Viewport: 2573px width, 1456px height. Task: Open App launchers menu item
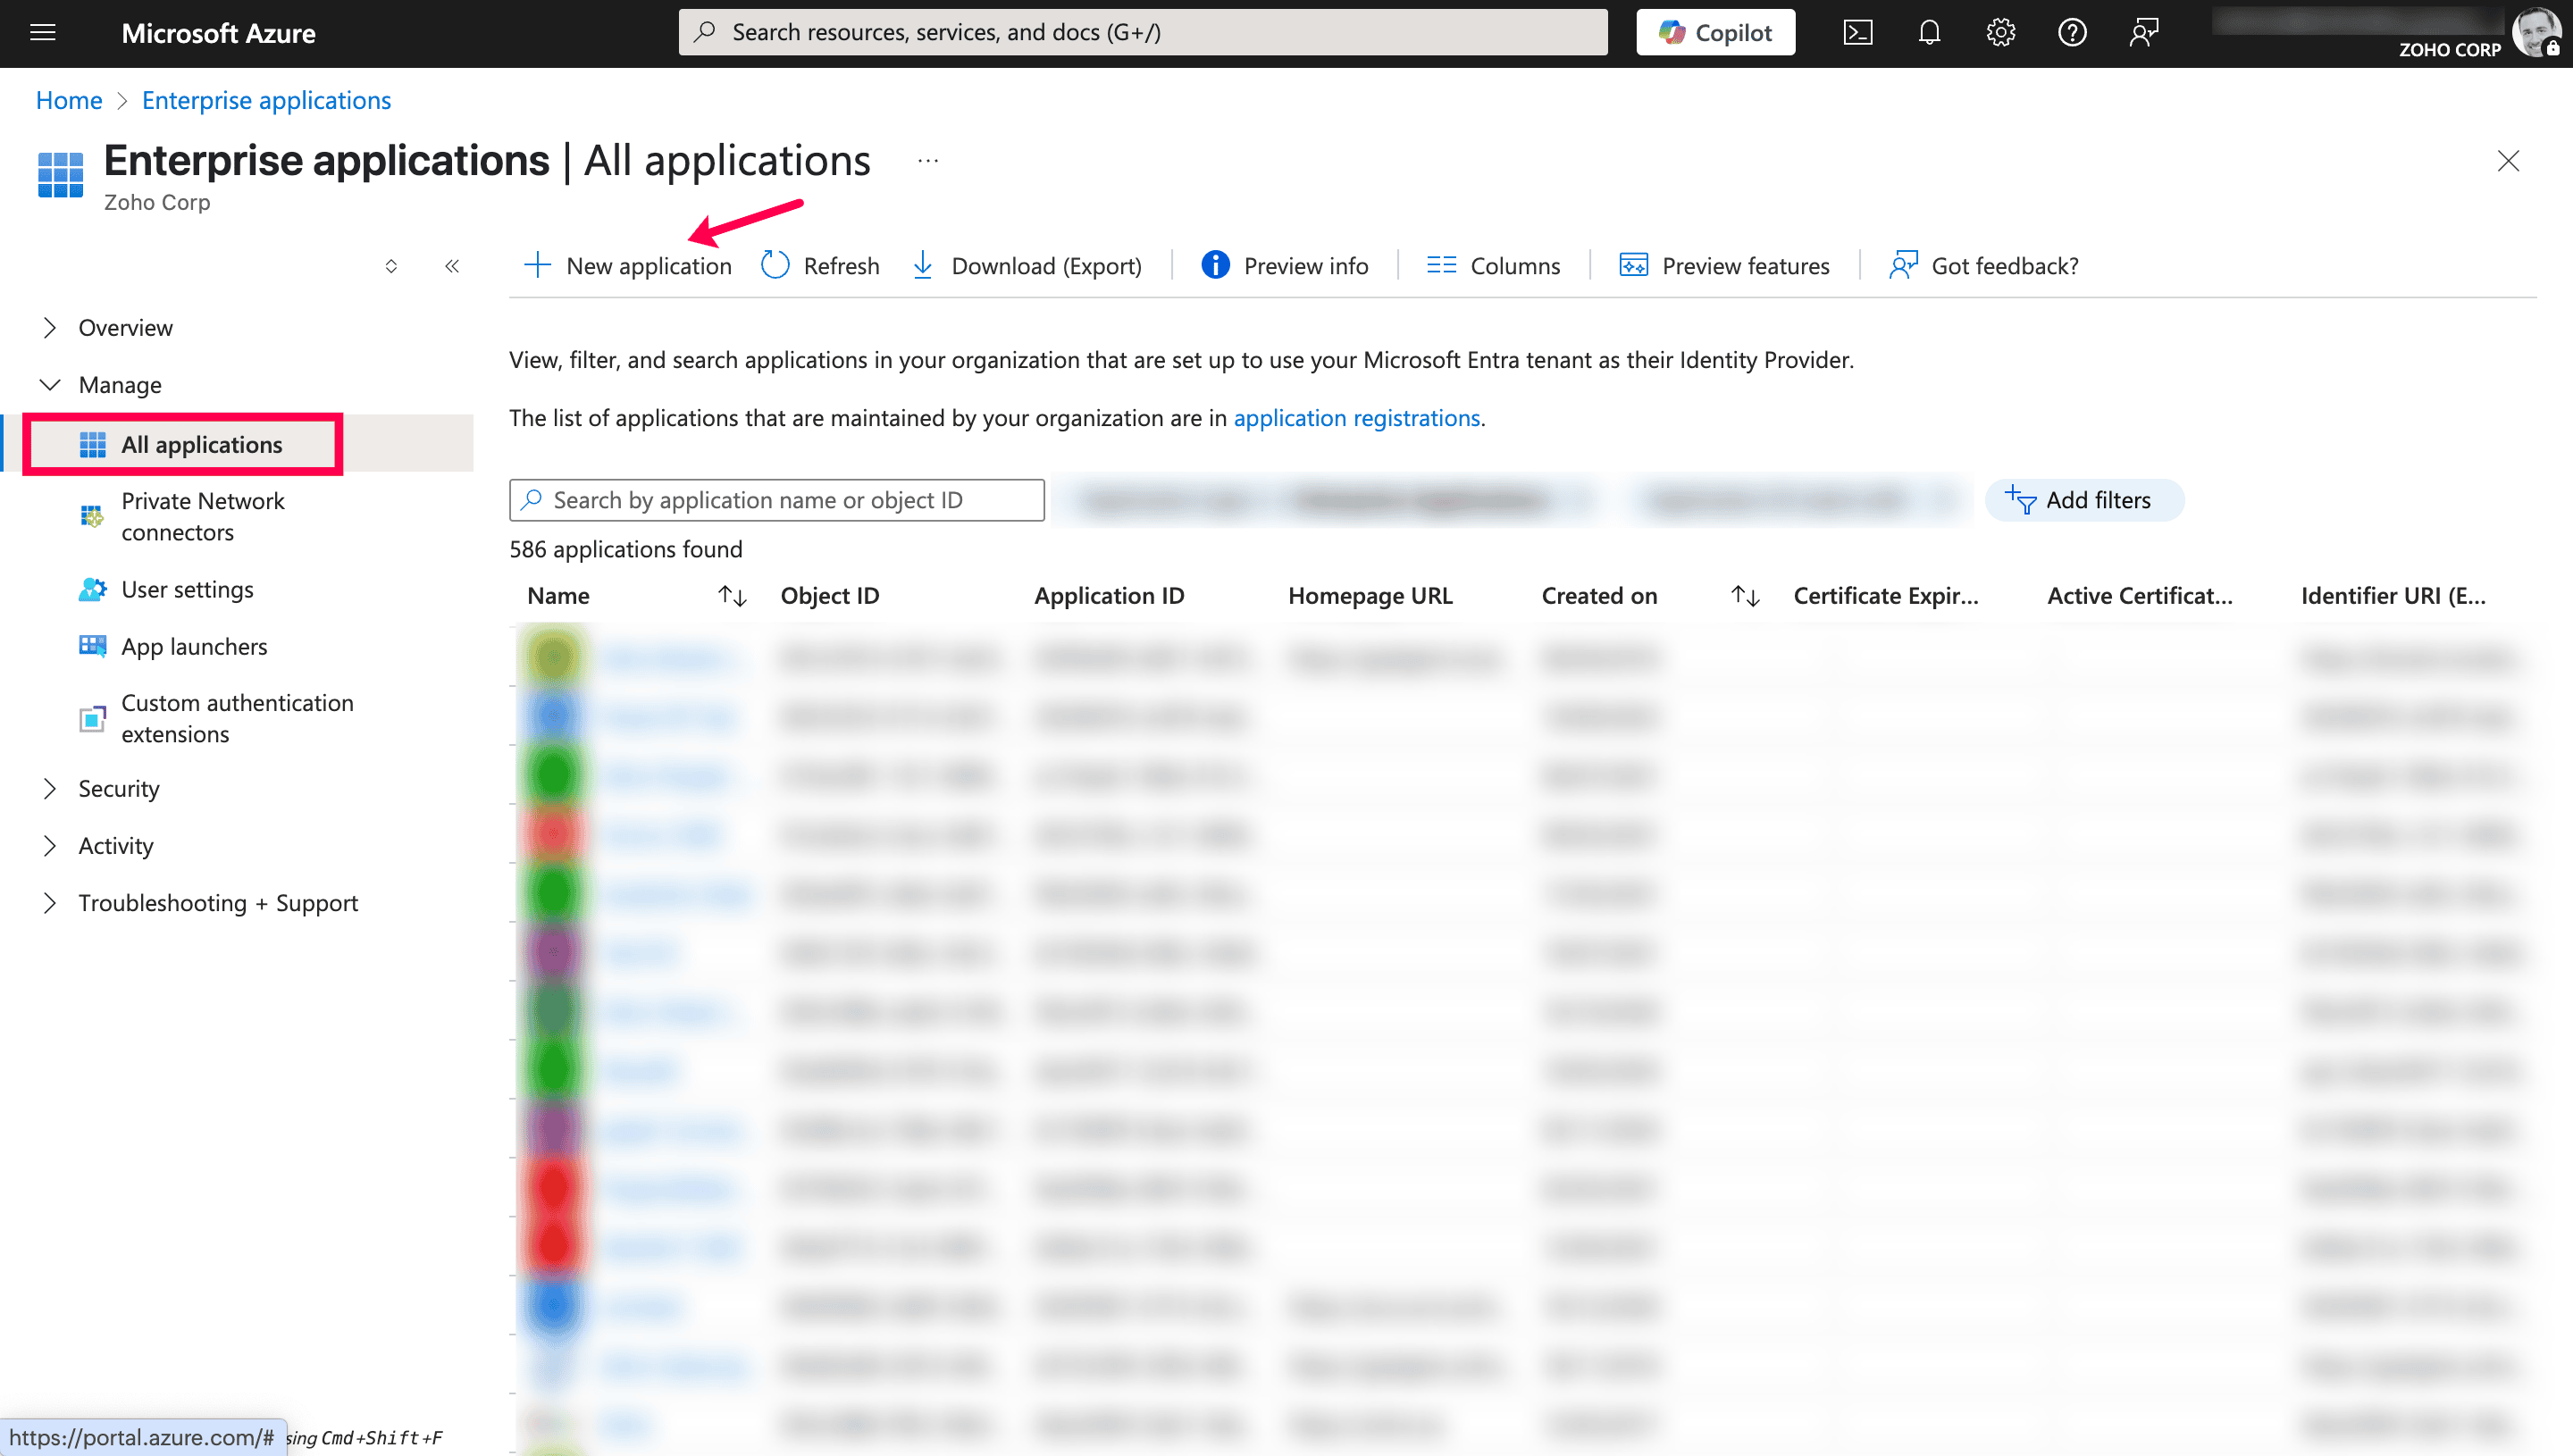coord(194,647)
